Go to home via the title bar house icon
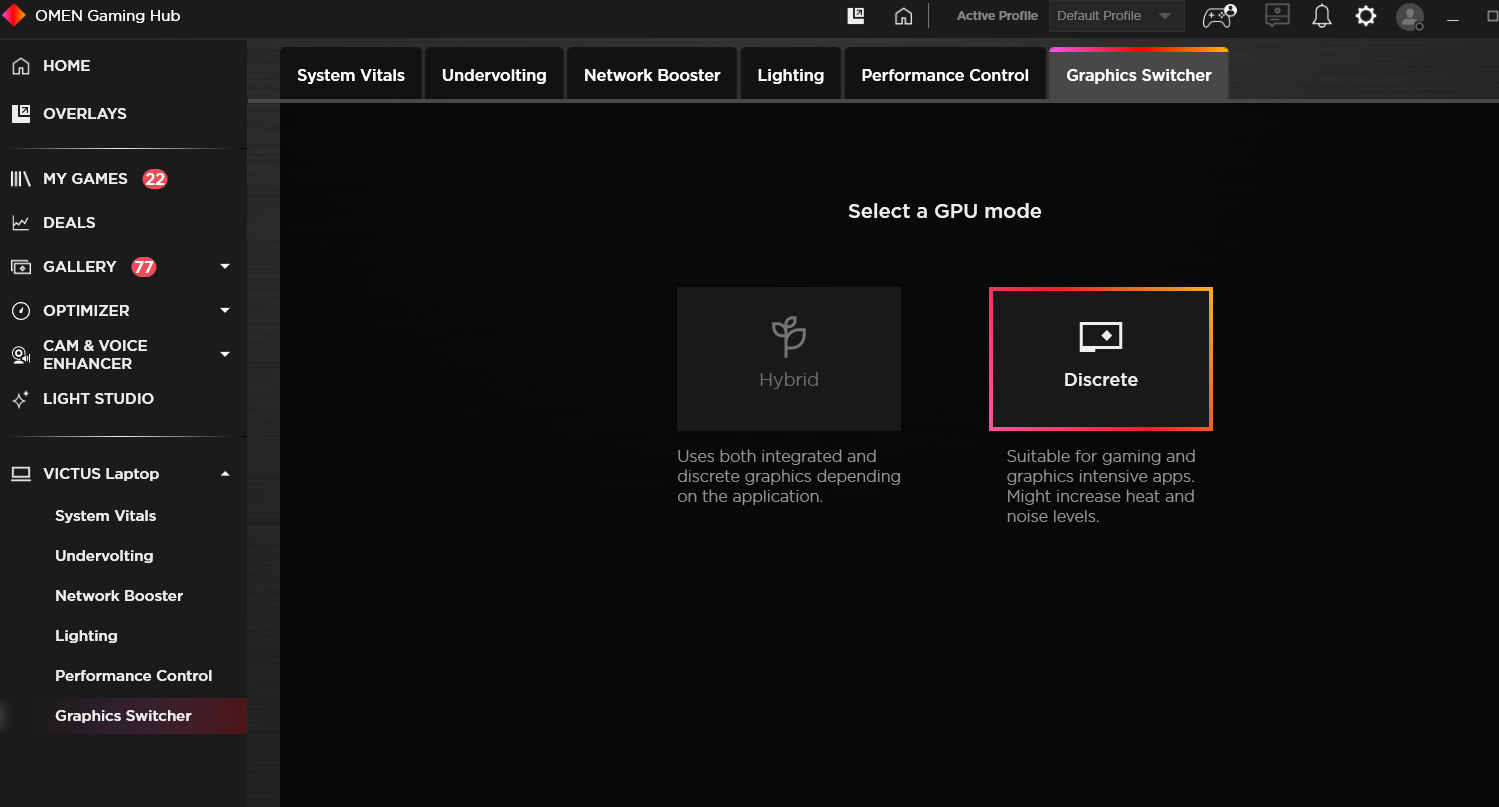Screen dimensions: 1499x807 click(904, 16)
